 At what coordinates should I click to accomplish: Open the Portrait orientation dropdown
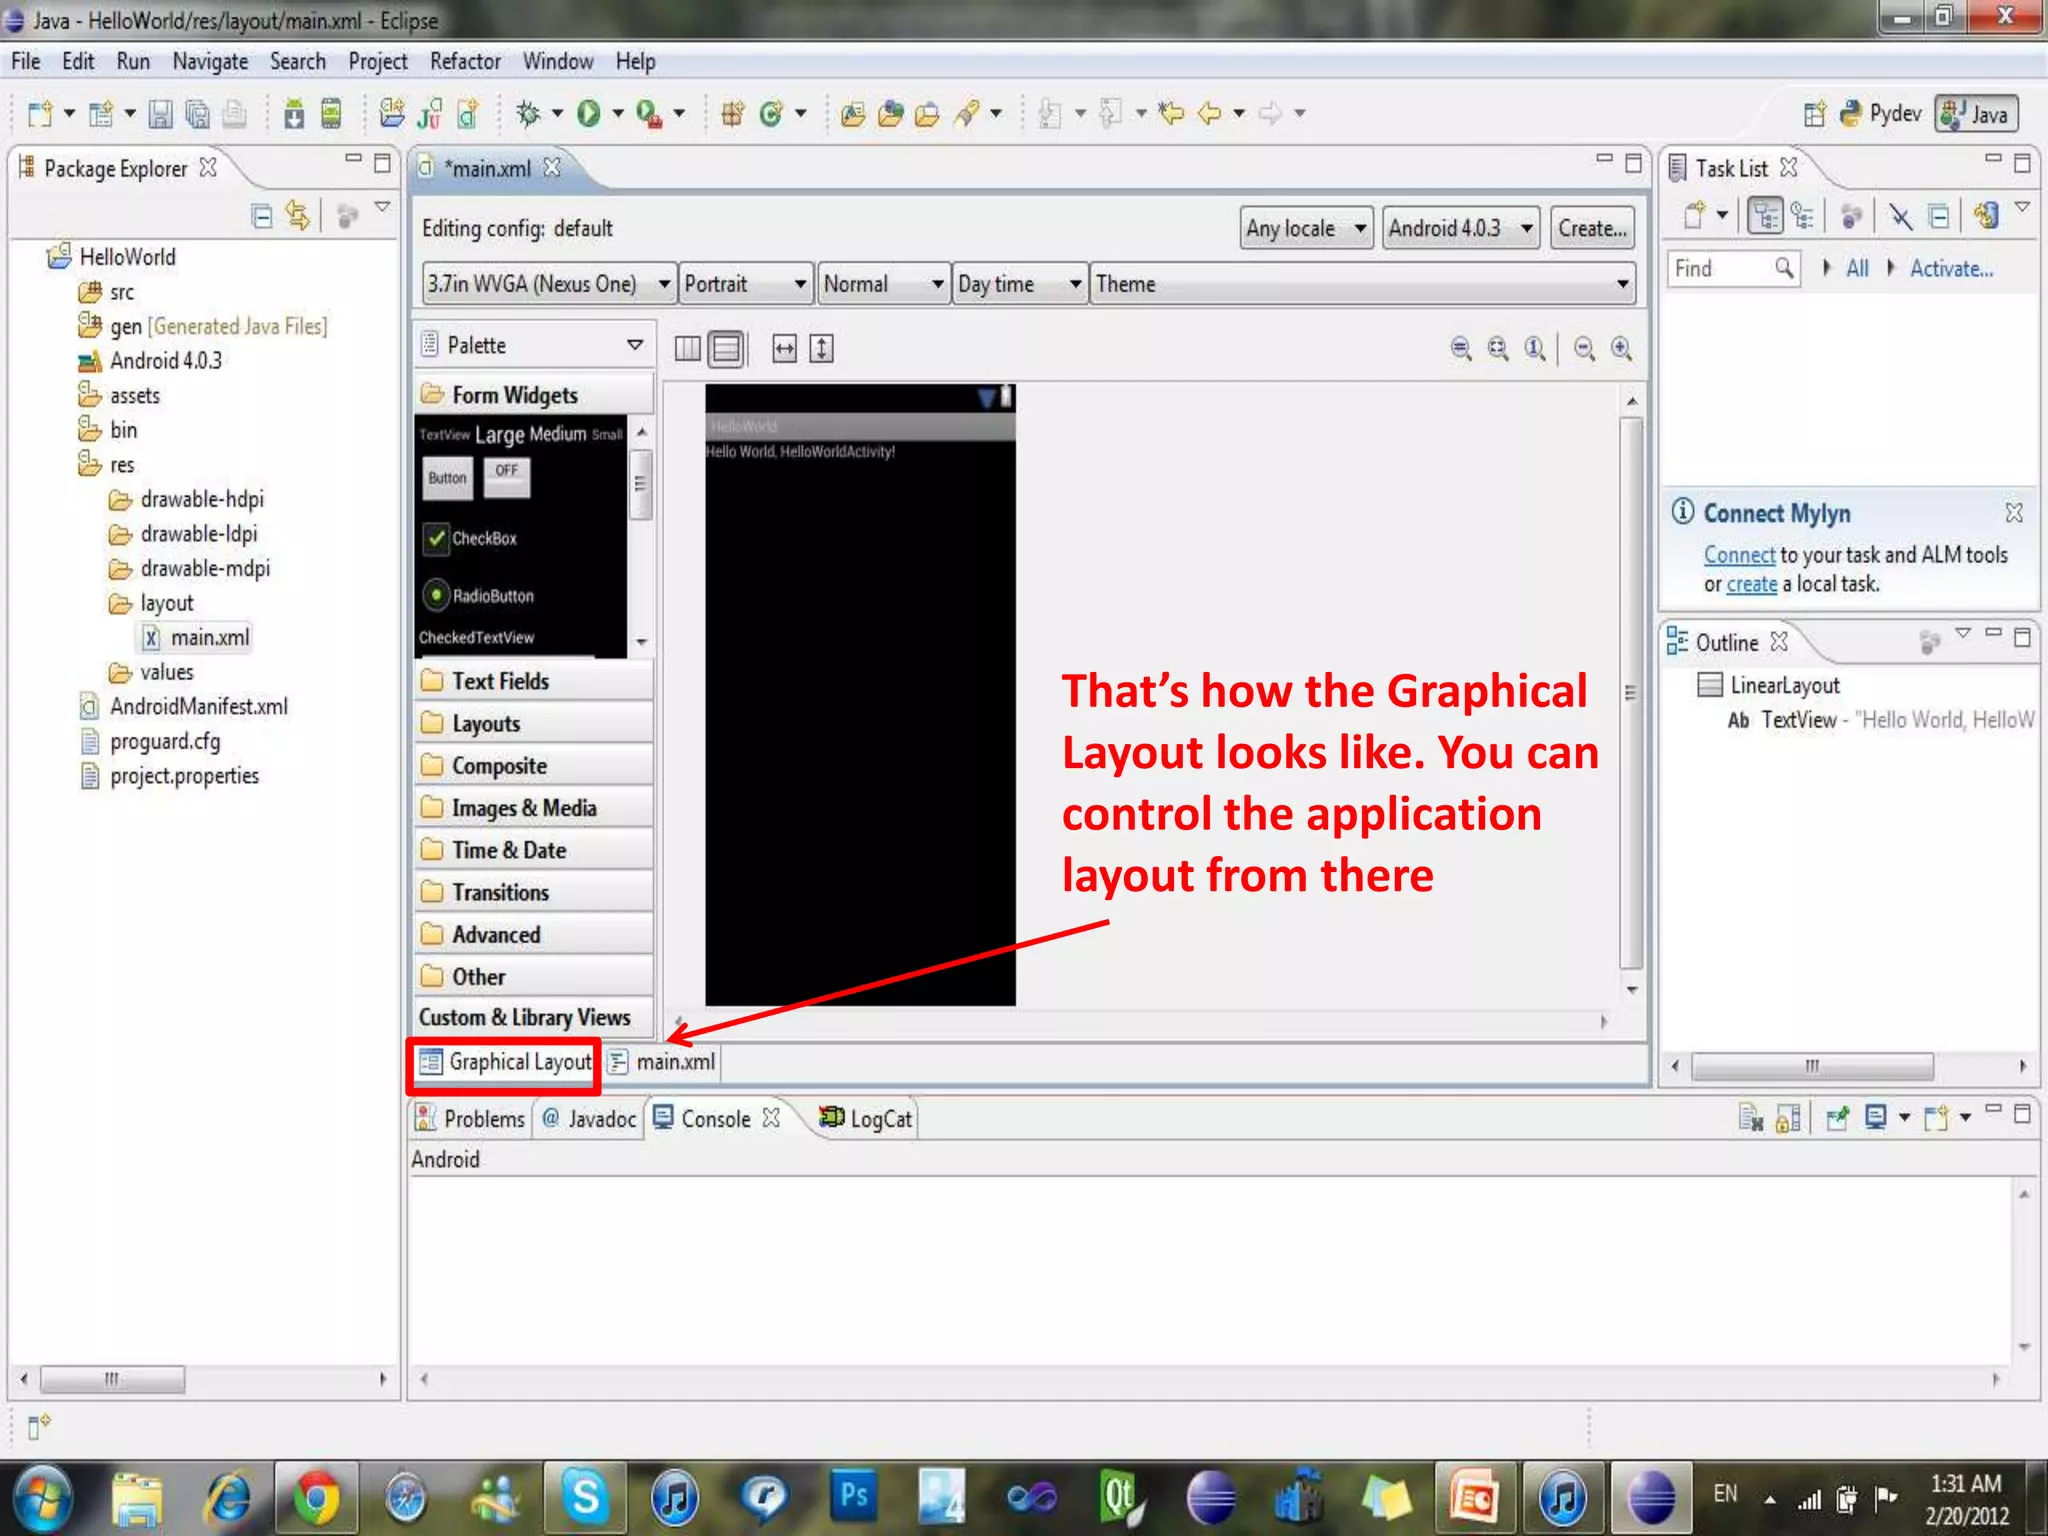(745, 284)
